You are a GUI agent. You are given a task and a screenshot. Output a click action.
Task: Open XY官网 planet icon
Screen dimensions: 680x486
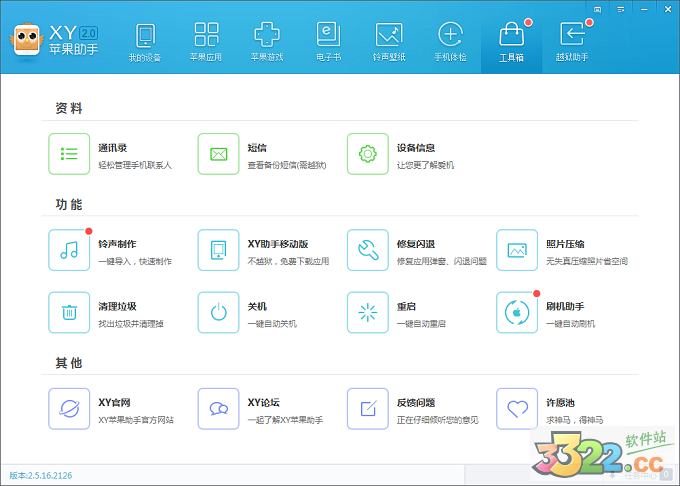click(69, 409)
